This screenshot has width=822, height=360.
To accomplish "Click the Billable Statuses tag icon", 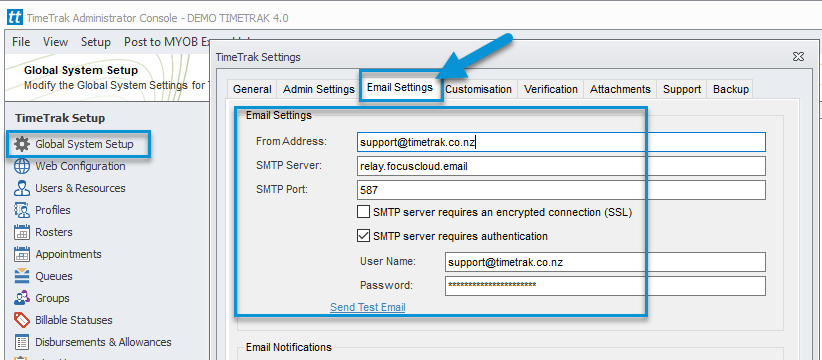I will pos(21,320).
